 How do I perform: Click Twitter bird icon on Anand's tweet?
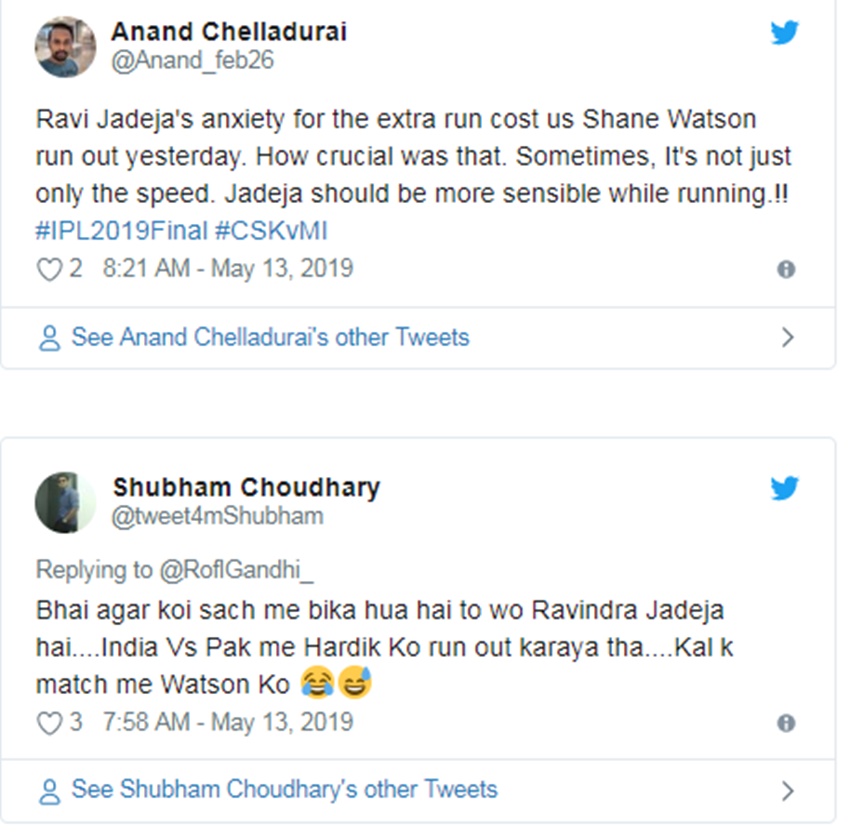tap(785, 32)
